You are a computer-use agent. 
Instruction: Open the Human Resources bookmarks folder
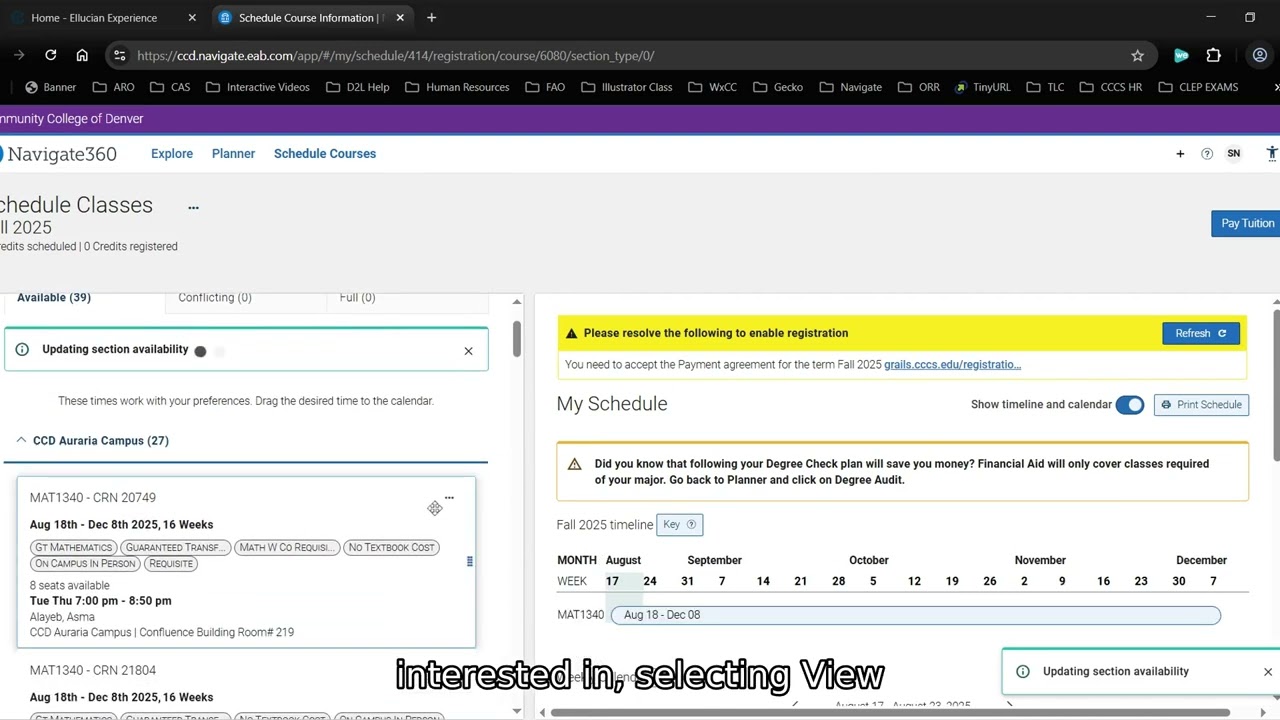457,87
